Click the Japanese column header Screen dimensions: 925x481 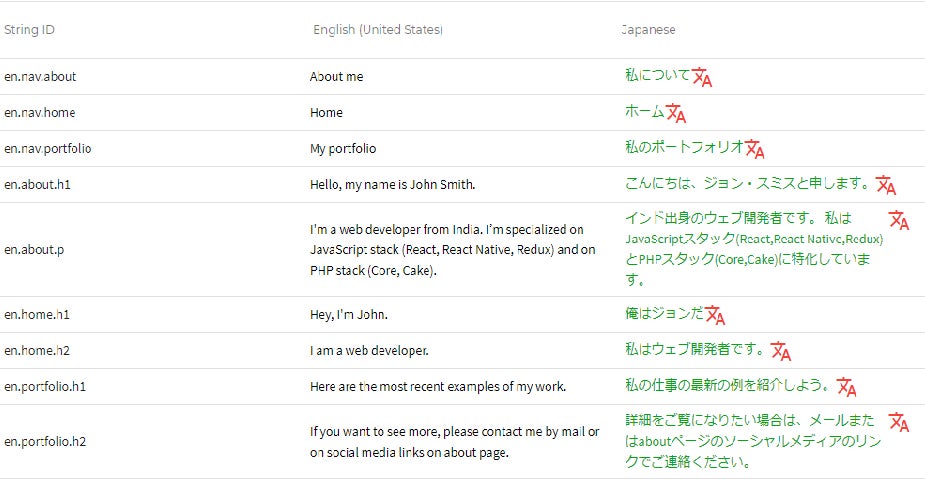click(648, 30)
